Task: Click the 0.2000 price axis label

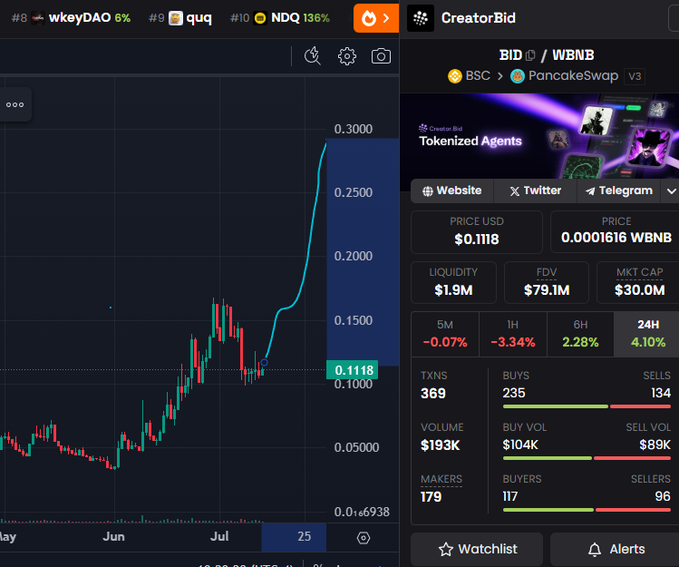Action: tap(353, 256)
